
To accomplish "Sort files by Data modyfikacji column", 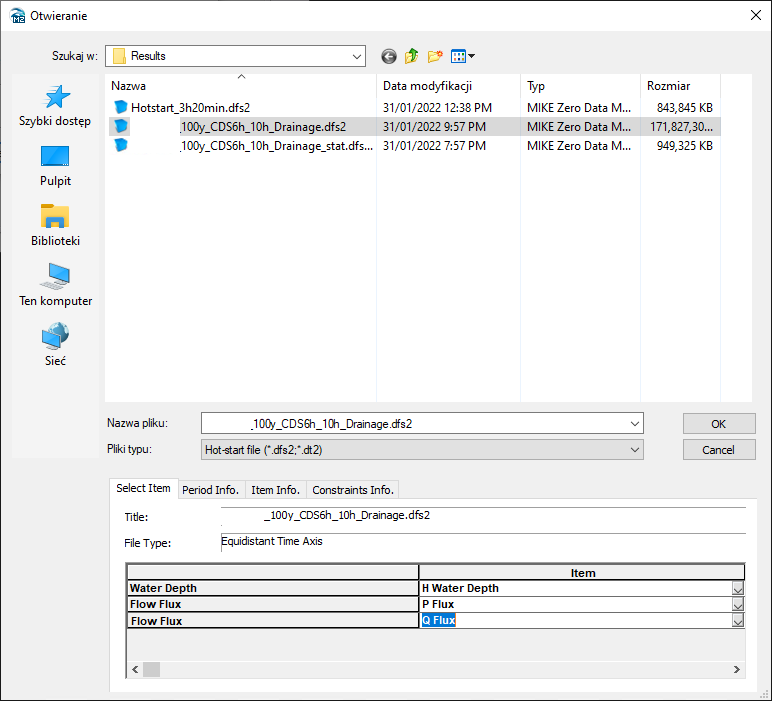I will (x=427, y=86).
